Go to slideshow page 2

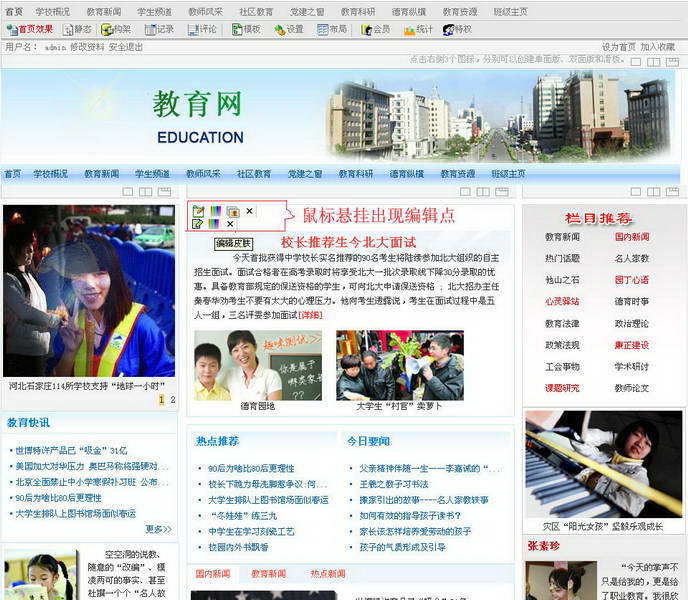point(173,400)
